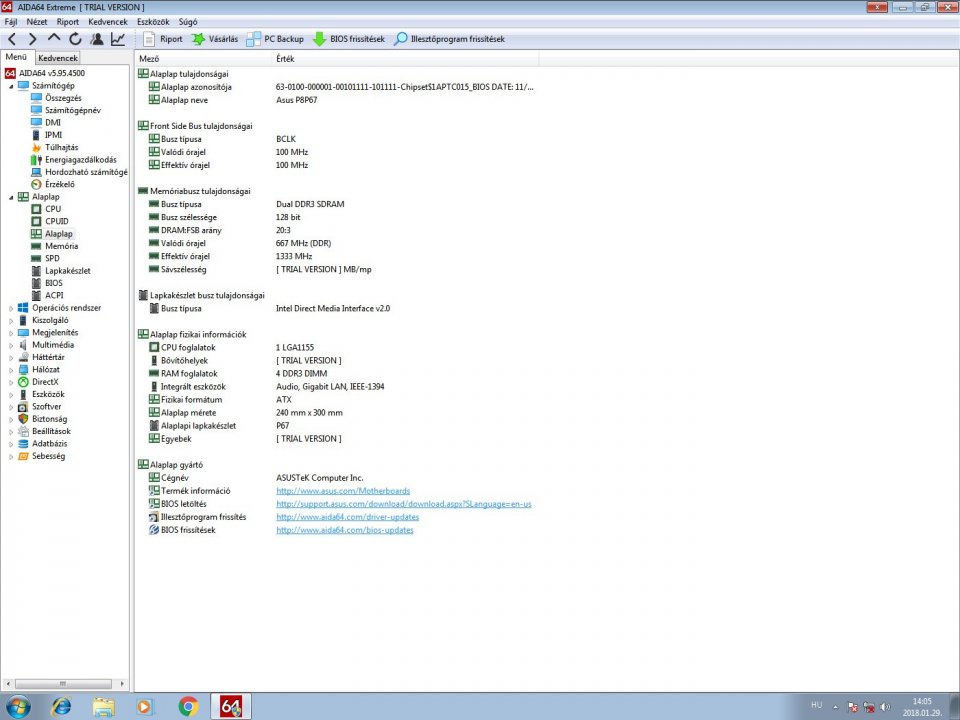Image resolution: width=960 pixels, height=720 pixels.
Task: Select Szoftver in the tree
Action: 40,407
